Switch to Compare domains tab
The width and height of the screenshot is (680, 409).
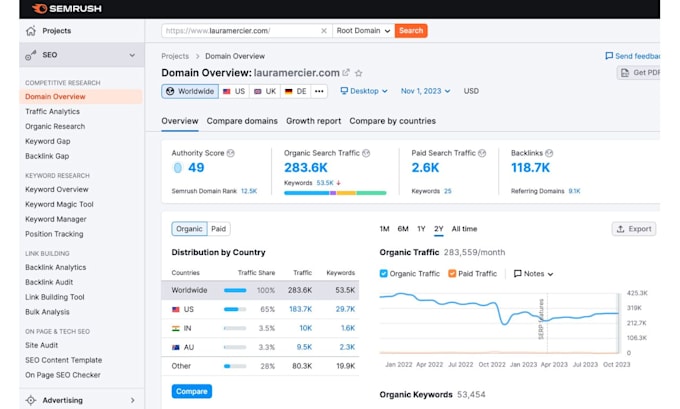242,121
